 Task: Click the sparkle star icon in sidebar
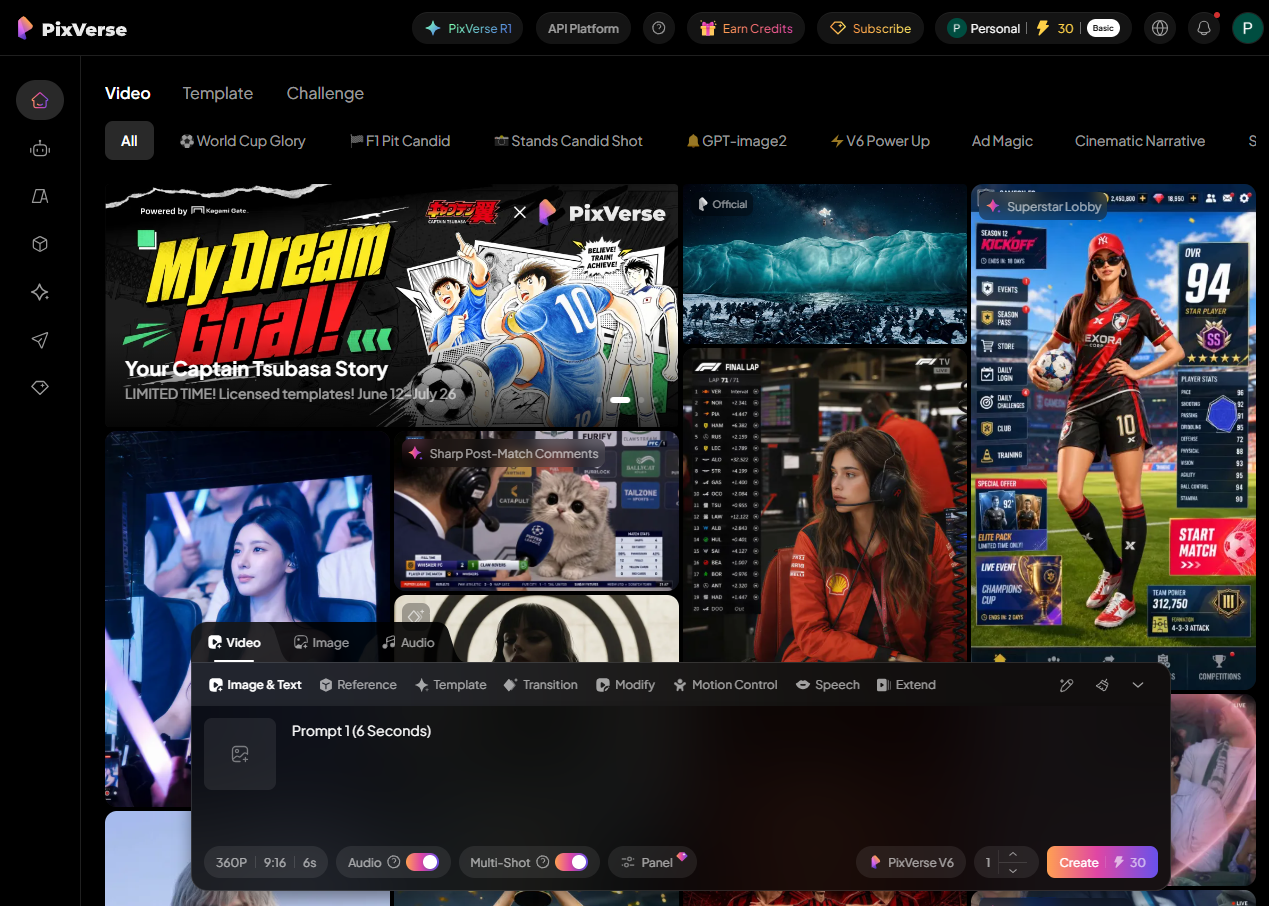coord(40,292)
